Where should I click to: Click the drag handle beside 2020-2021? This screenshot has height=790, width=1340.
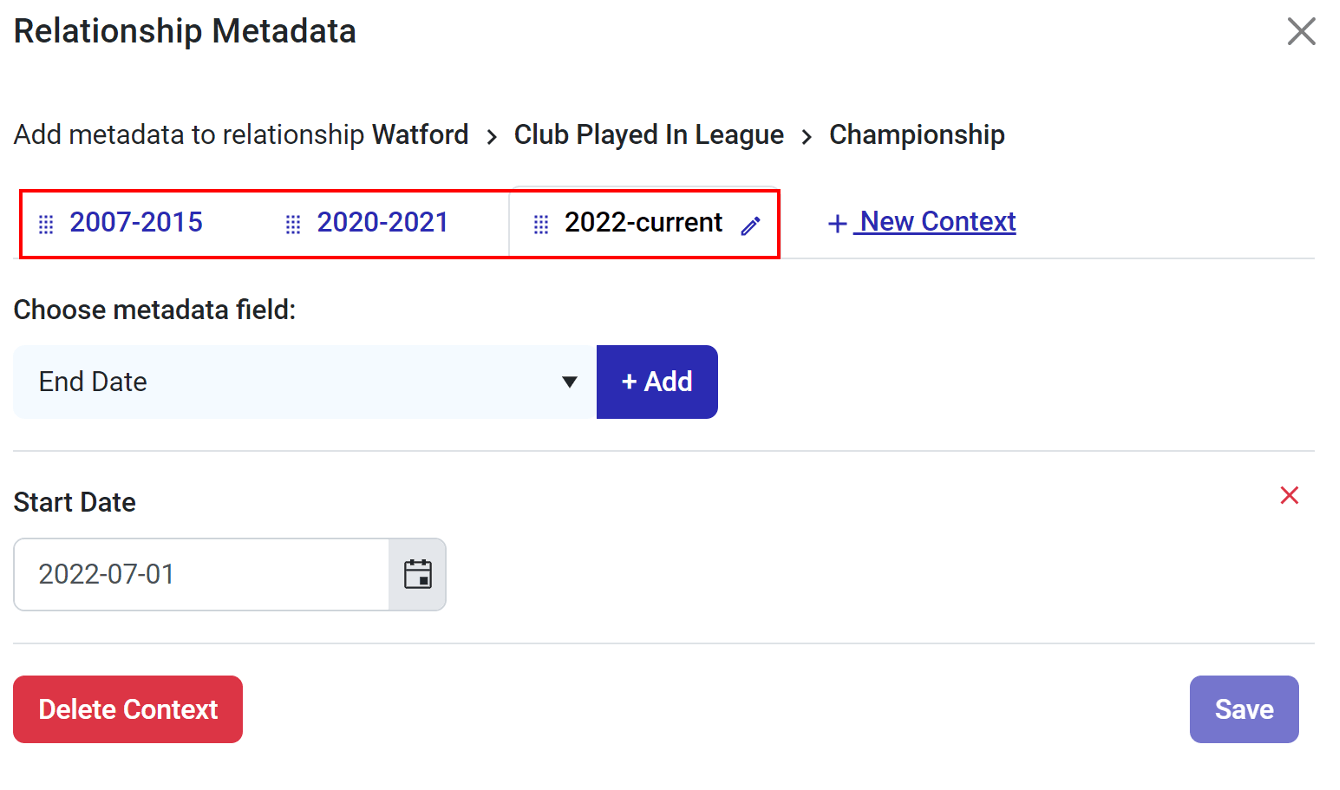(292, 224)
